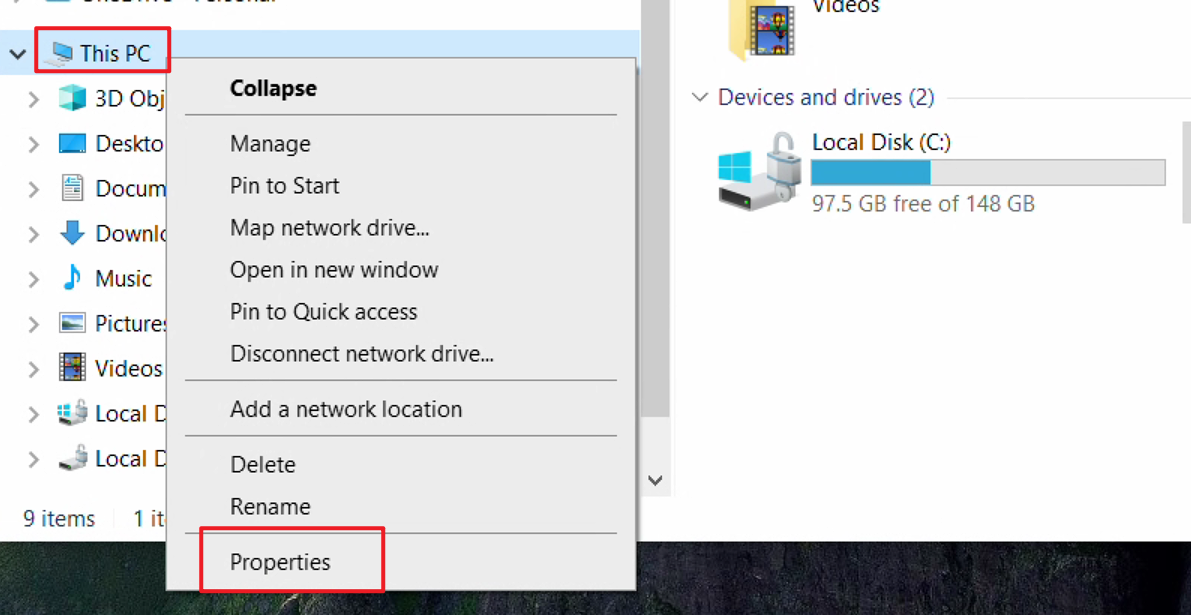Click the navigation pane scrollbar down arrow
The width and height of the screenshot is (1191, 615).
point(656,480)
